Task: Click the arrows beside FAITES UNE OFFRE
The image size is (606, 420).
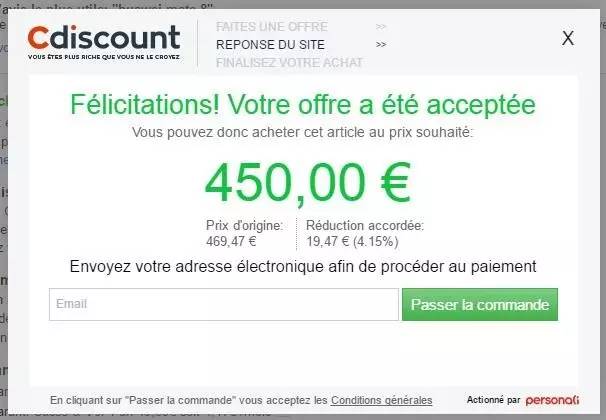Action: click(381, 27)
